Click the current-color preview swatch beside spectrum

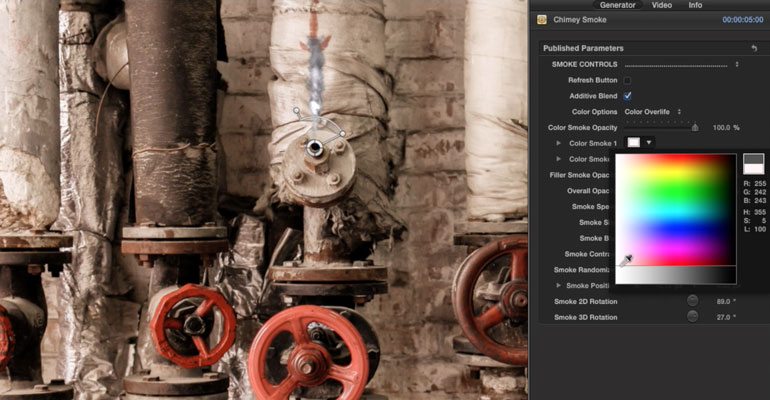753,164
